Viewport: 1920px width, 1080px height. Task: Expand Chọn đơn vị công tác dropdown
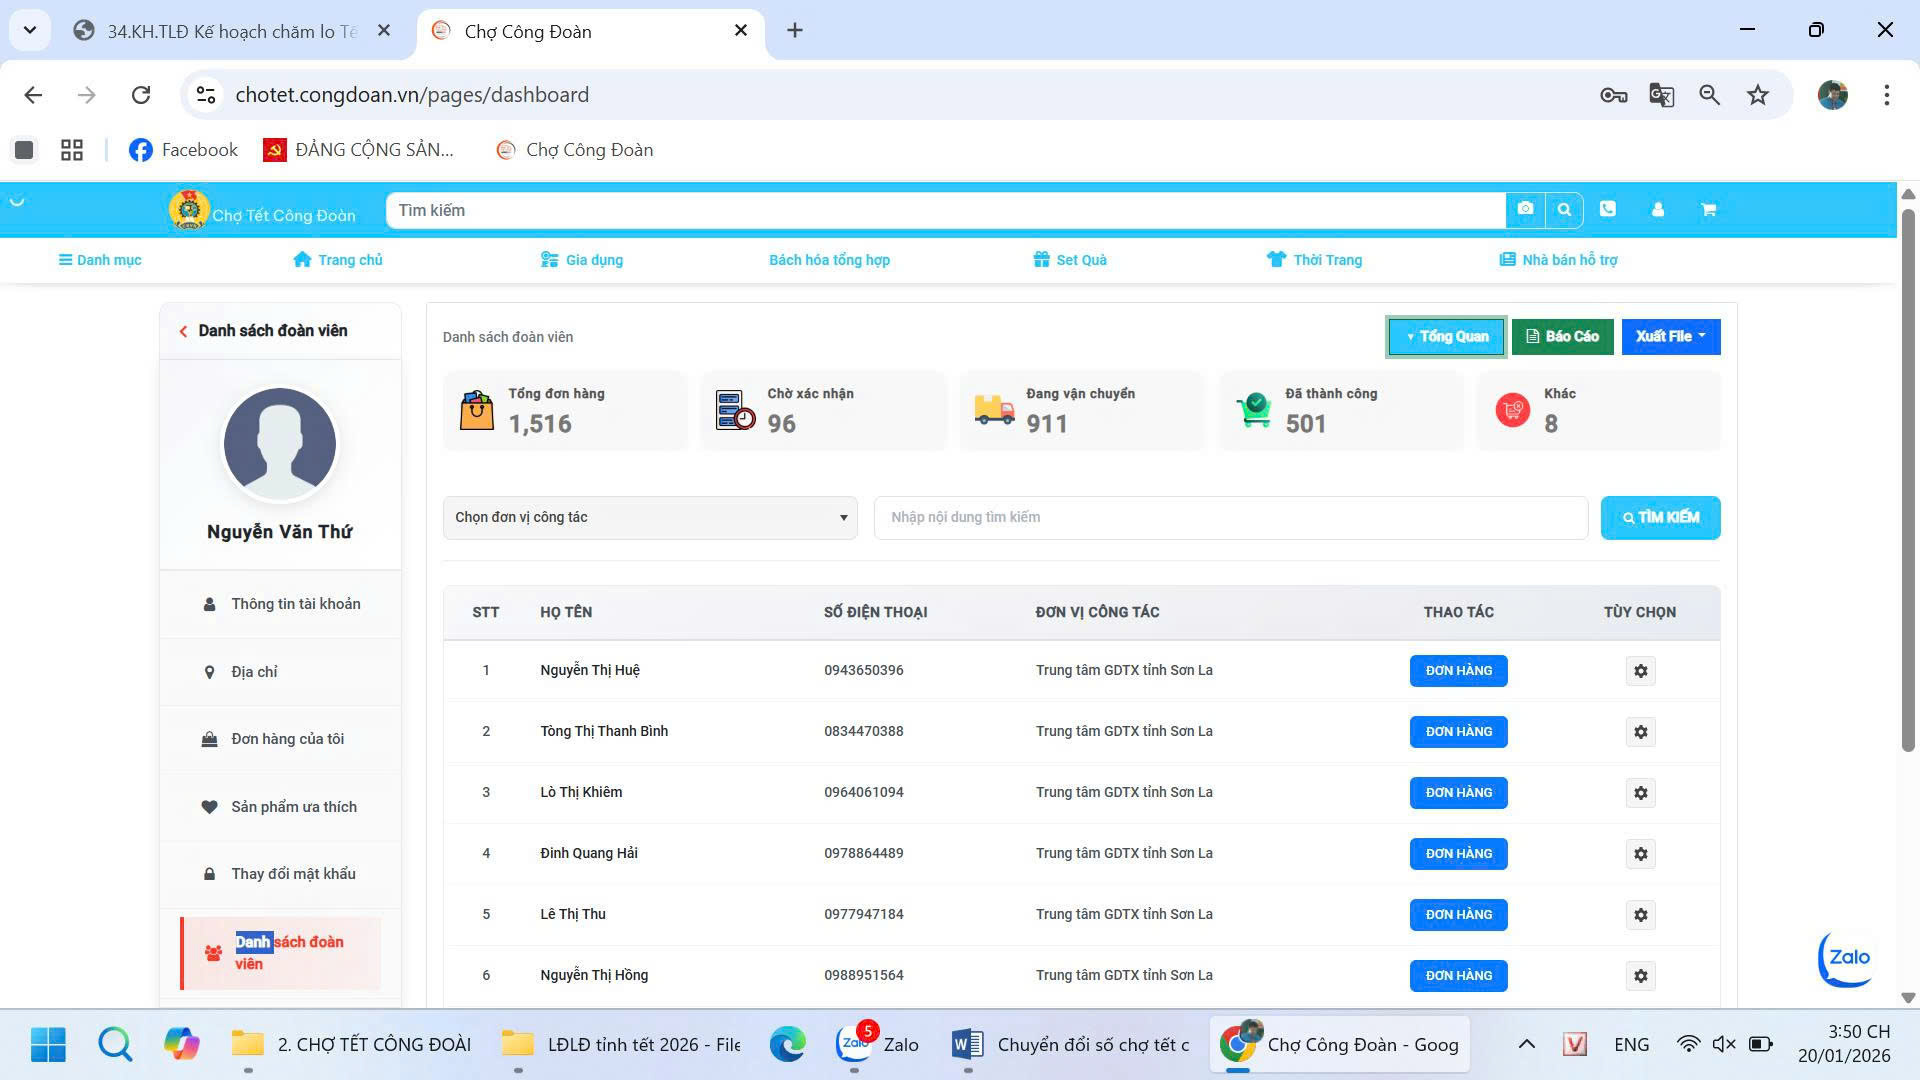coord(650,517)
